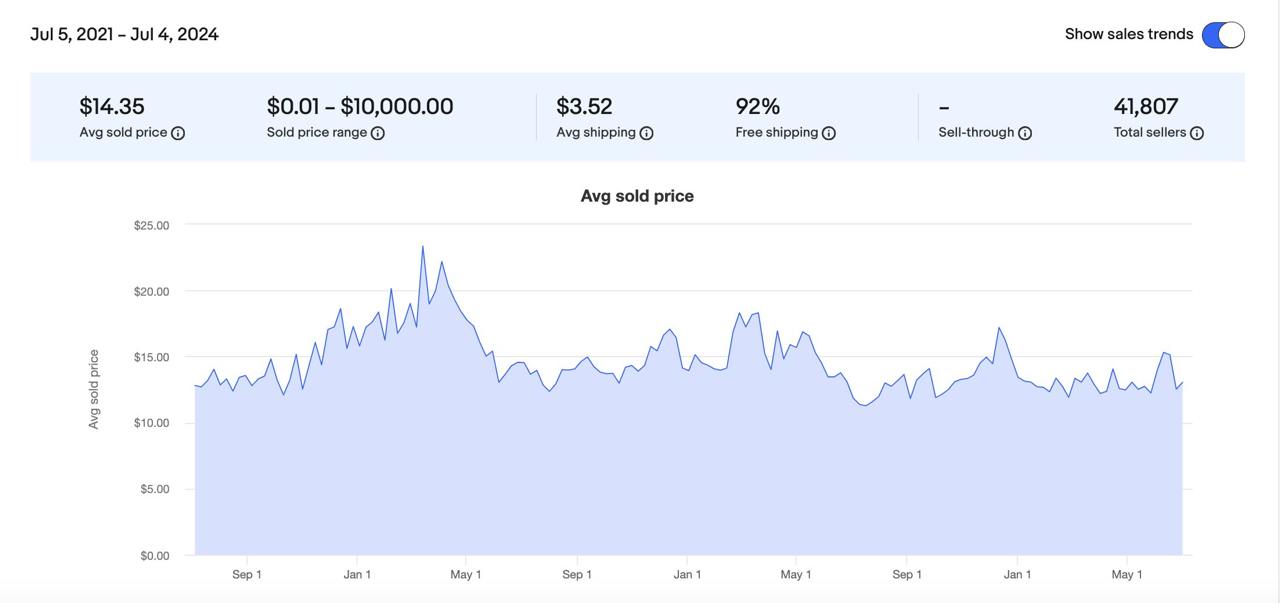Click the $5.00 y-axis label
This screenshot has height=603, width=1280.
pos(154,490)
